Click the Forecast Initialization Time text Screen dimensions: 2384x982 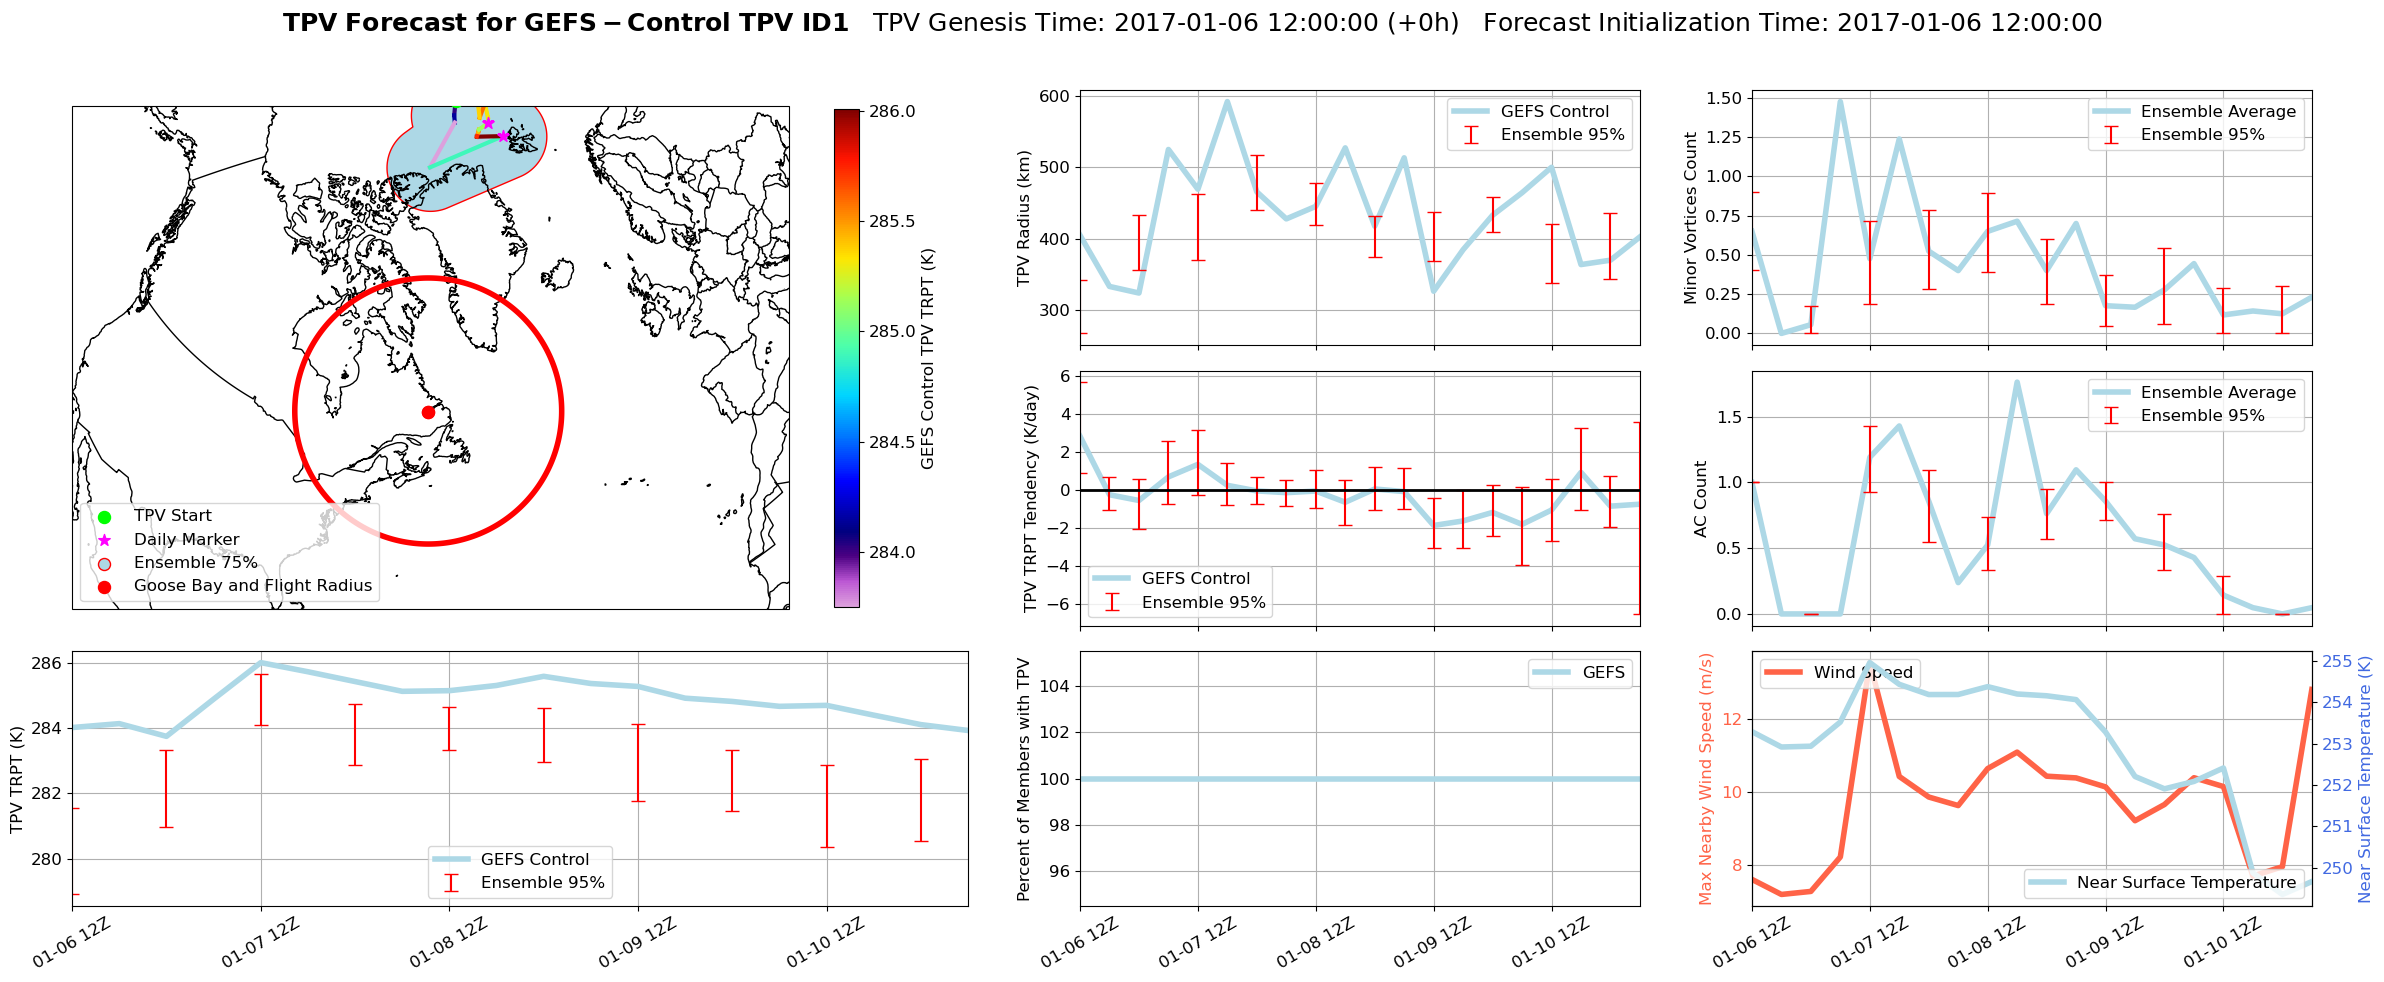click(x=1792, y=23)
